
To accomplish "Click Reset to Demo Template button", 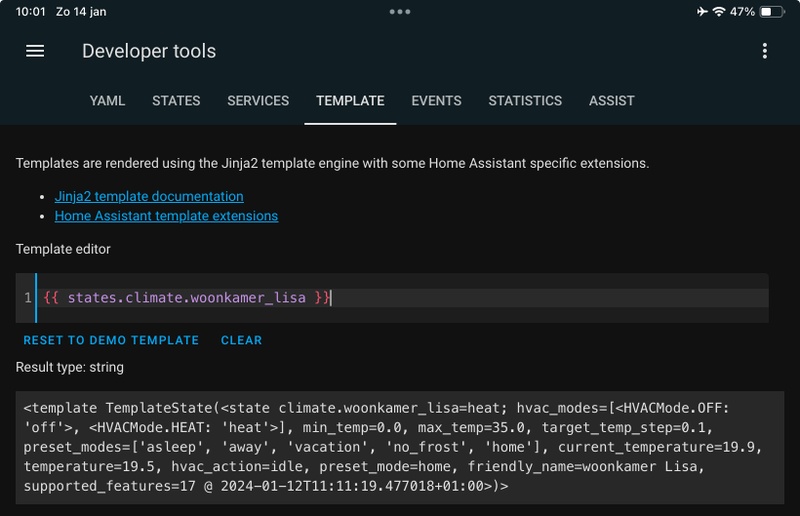I will coord(111,340).
